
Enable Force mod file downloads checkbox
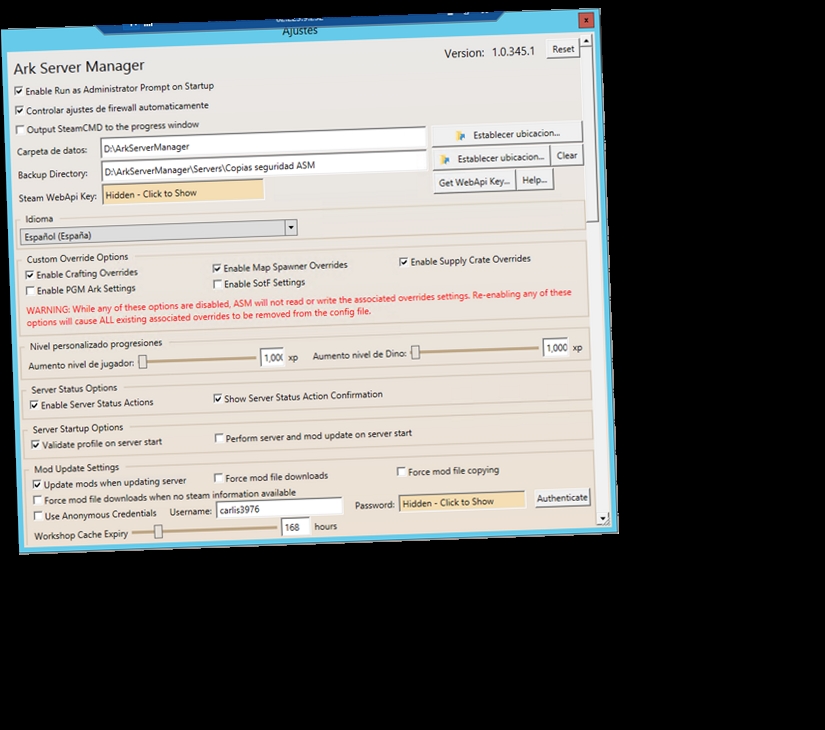click(x=218, y=478)
